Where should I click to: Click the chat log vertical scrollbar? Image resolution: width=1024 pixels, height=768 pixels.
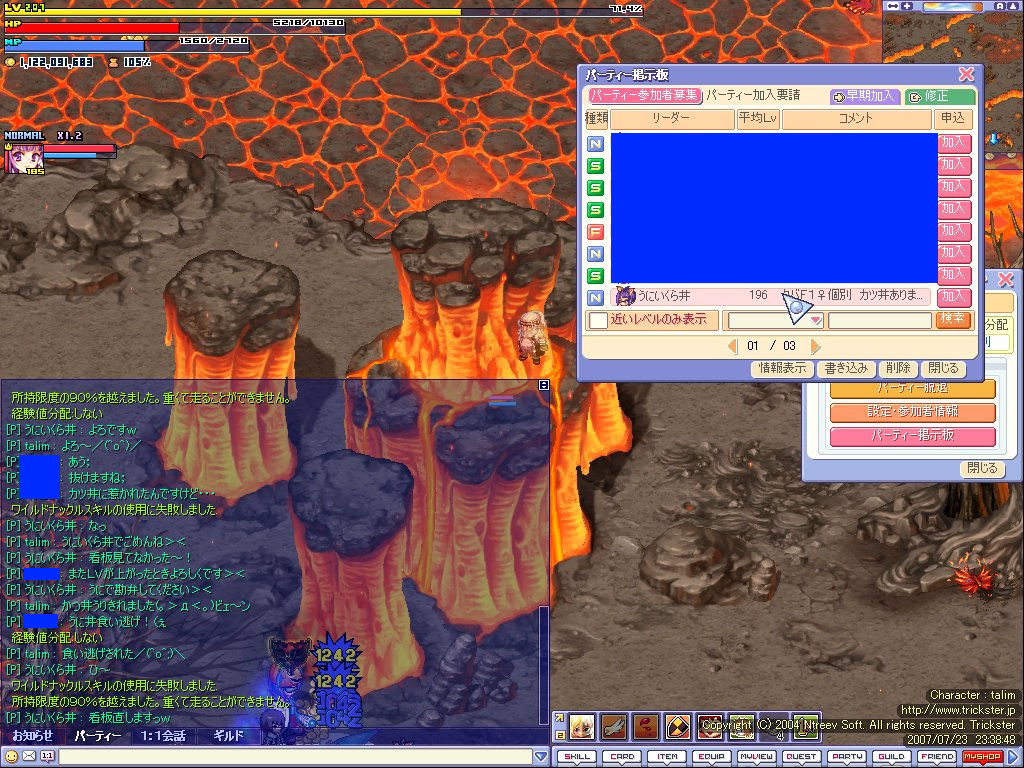click(543, 665)
